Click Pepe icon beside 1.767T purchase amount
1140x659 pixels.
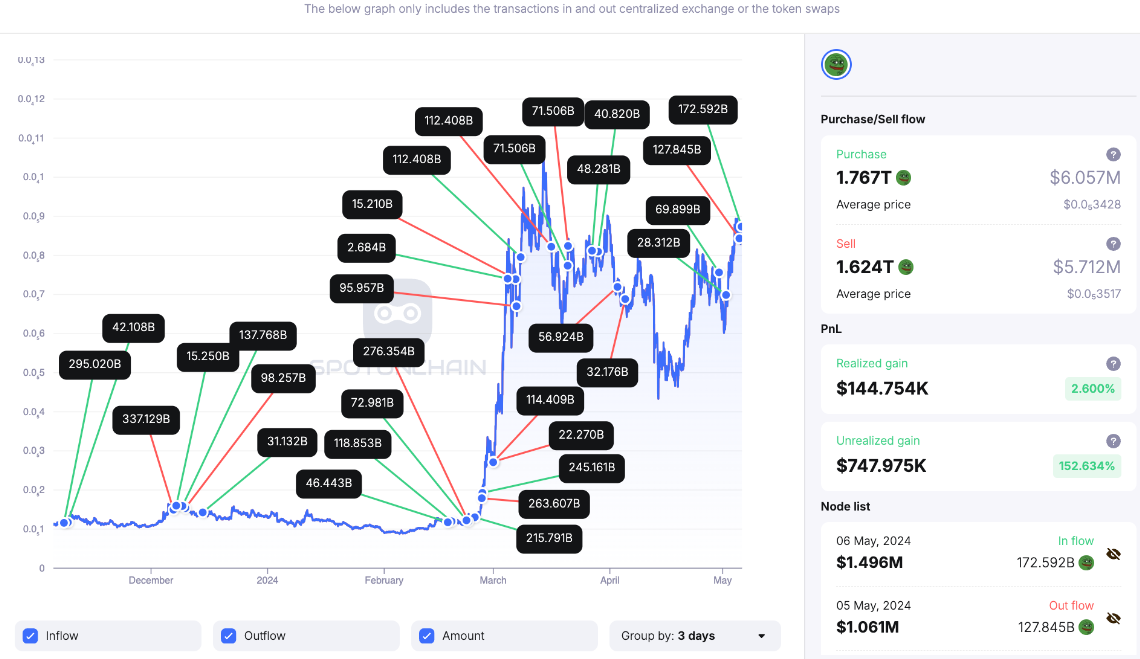tap(904, 178)
